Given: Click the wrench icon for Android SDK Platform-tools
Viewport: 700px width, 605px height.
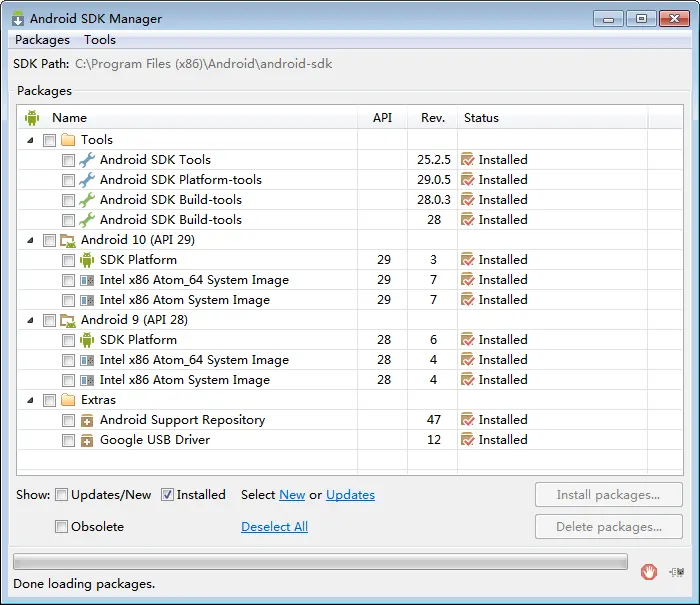Looking at the screenshot, I should coord(87,180).
